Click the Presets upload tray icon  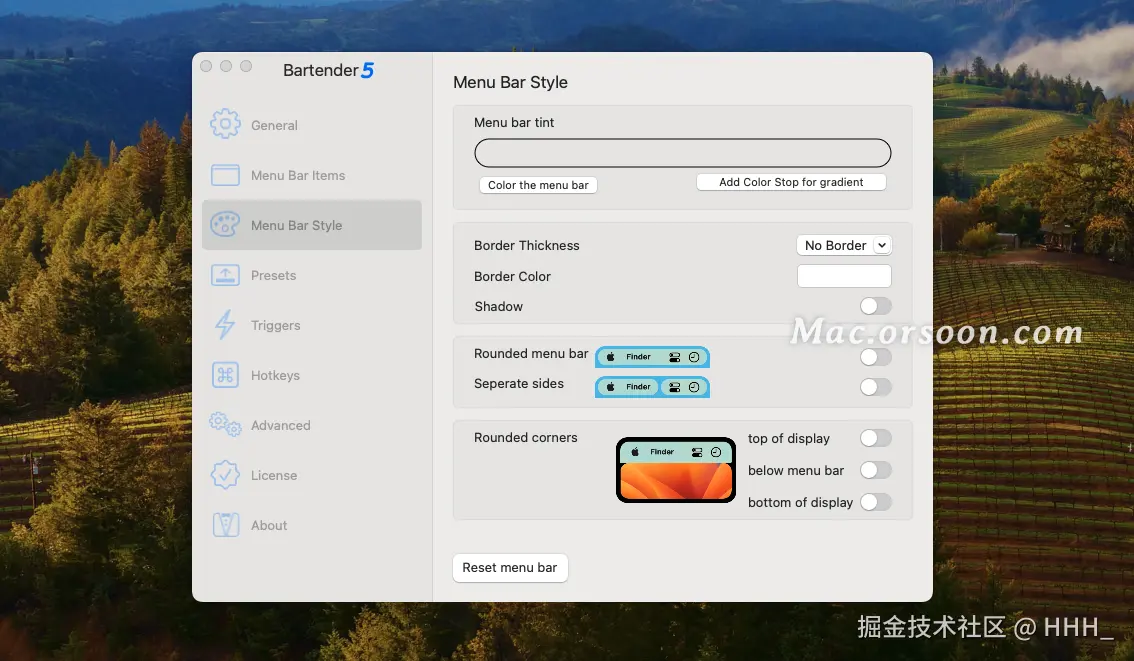point(225,275)
